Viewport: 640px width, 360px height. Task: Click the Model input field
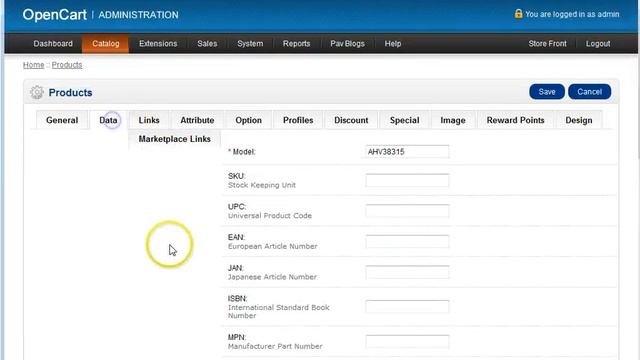pos(407,151)
